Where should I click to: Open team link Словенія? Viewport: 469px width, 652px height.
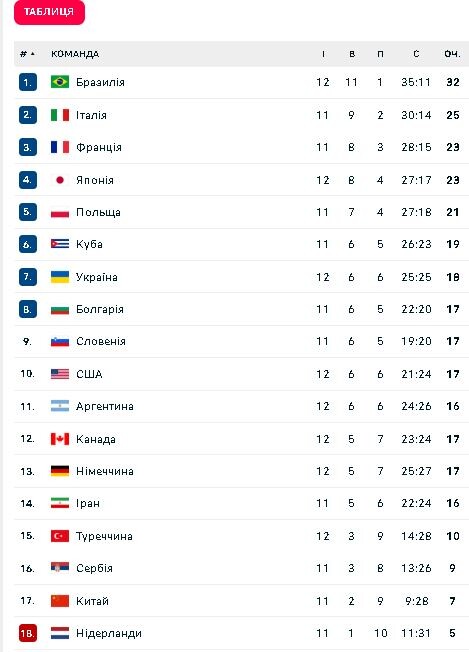[101, 341]
